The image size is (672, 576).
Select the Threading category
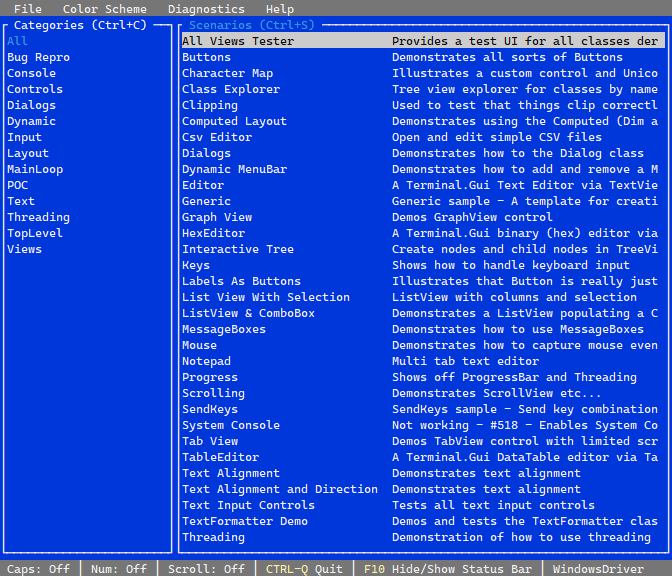coord(38,217)
